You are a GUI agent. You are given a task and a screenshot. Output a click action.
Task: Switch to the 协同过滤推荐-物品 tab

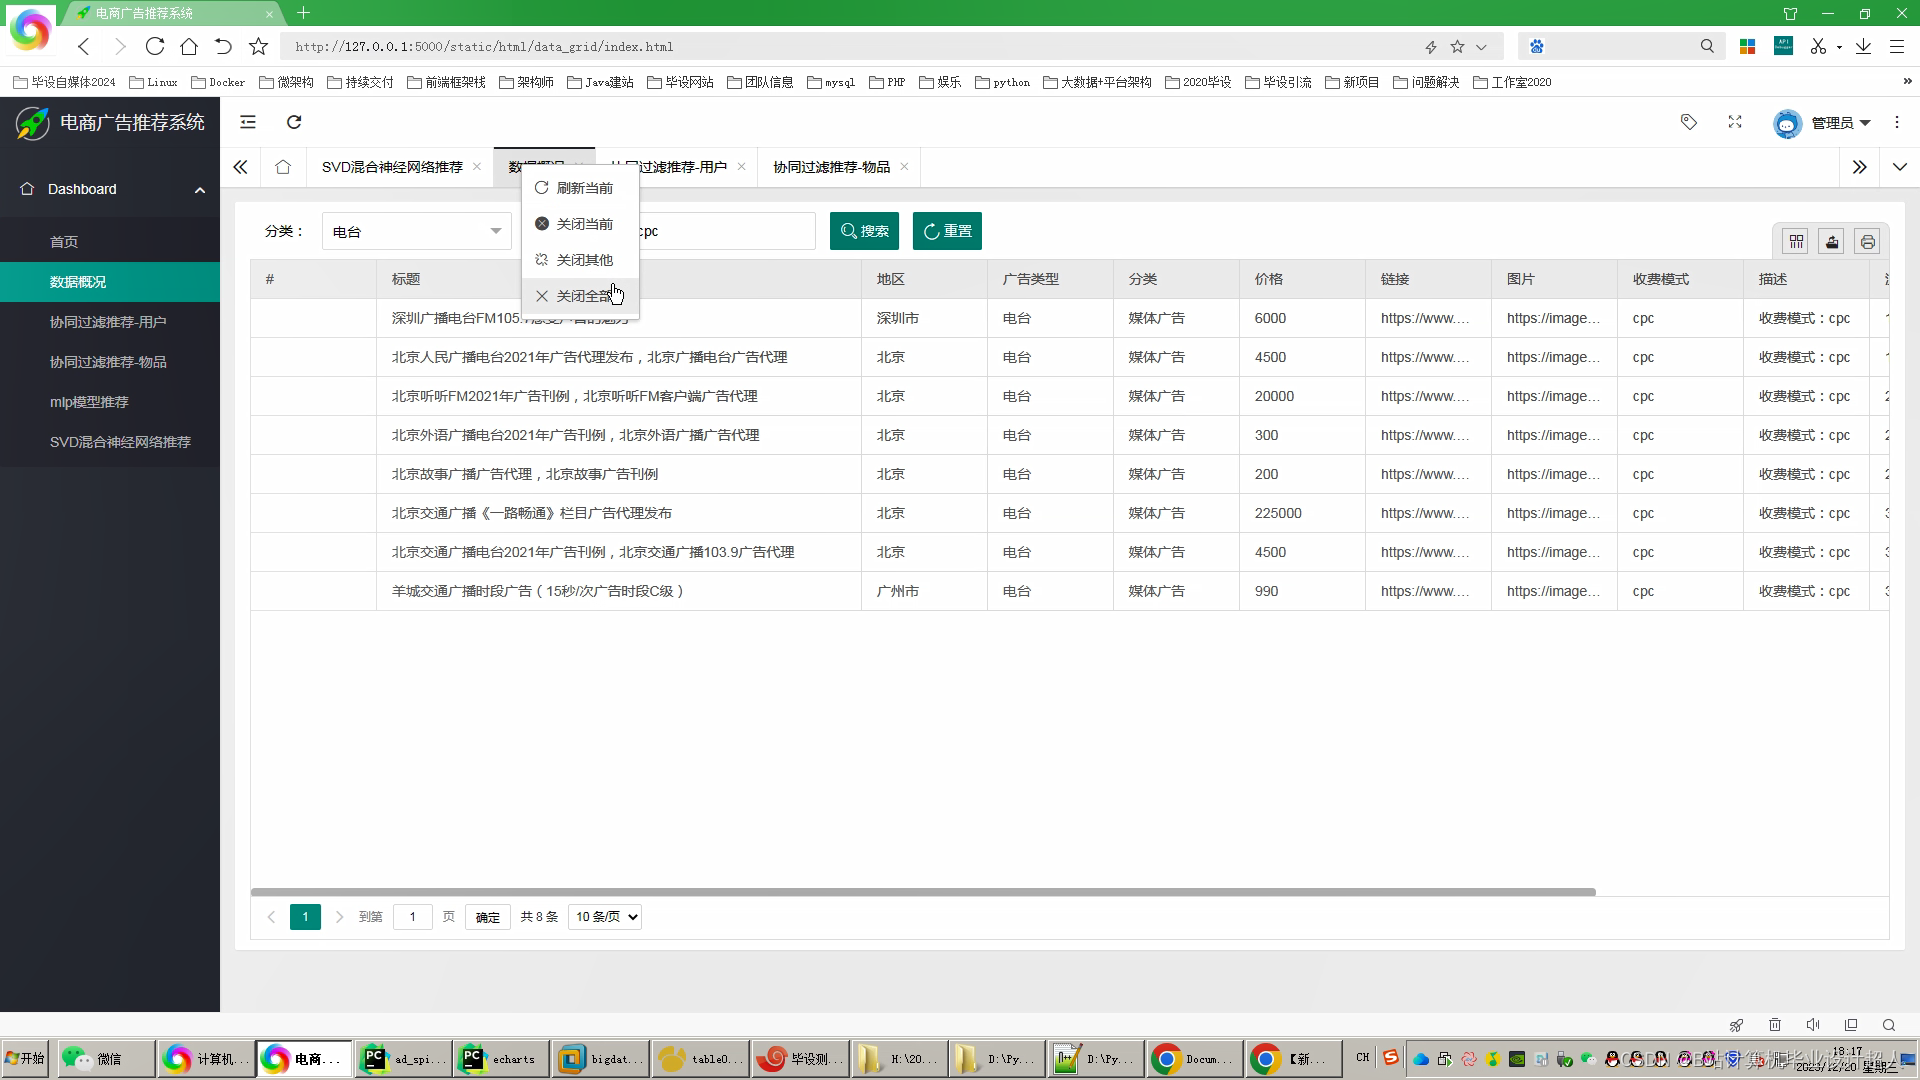831,167
